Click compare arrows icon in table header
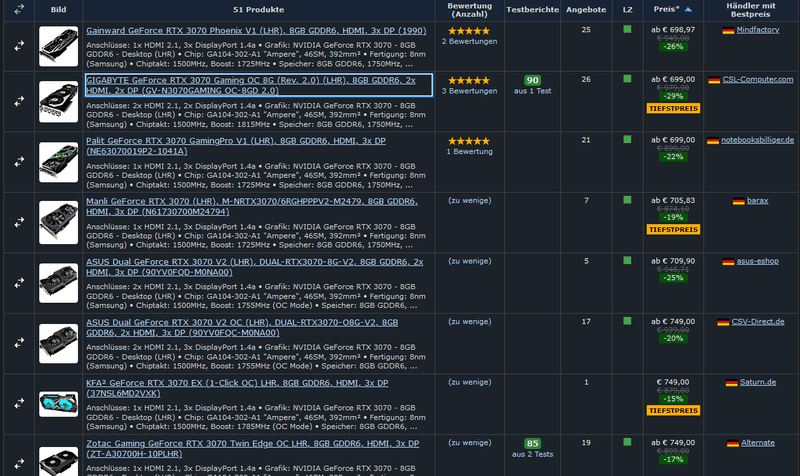Screen dimensions: 800x476 click(x=19, y=9)
